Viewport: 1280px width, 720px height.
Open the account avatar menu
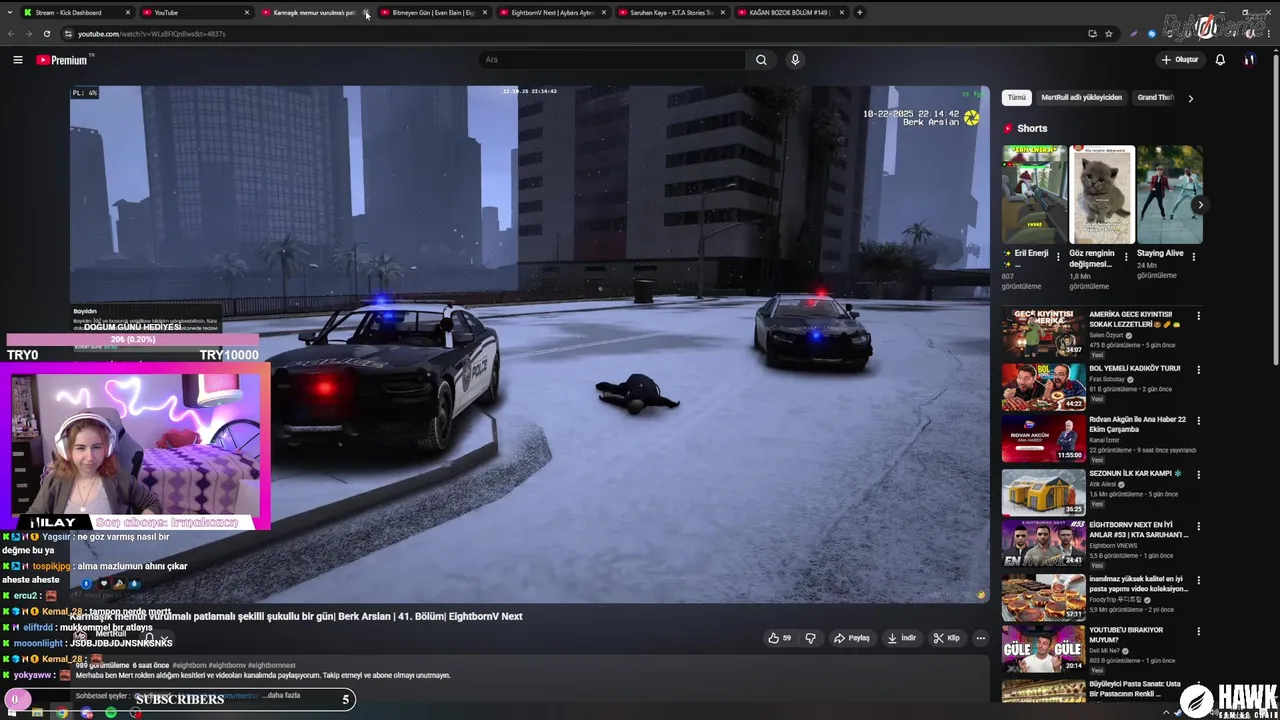1249,60
